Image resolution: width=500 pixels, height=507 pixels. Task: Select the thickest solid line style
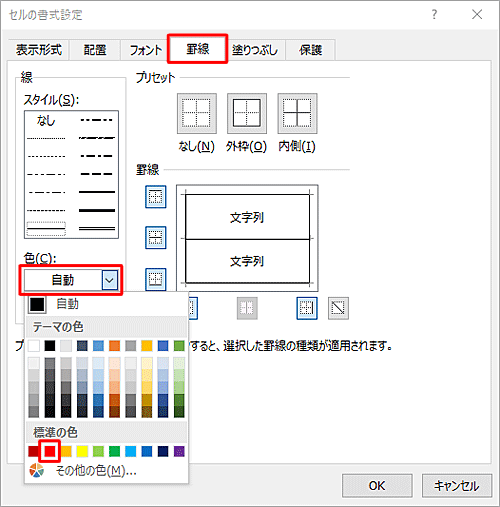pos(97,210)
